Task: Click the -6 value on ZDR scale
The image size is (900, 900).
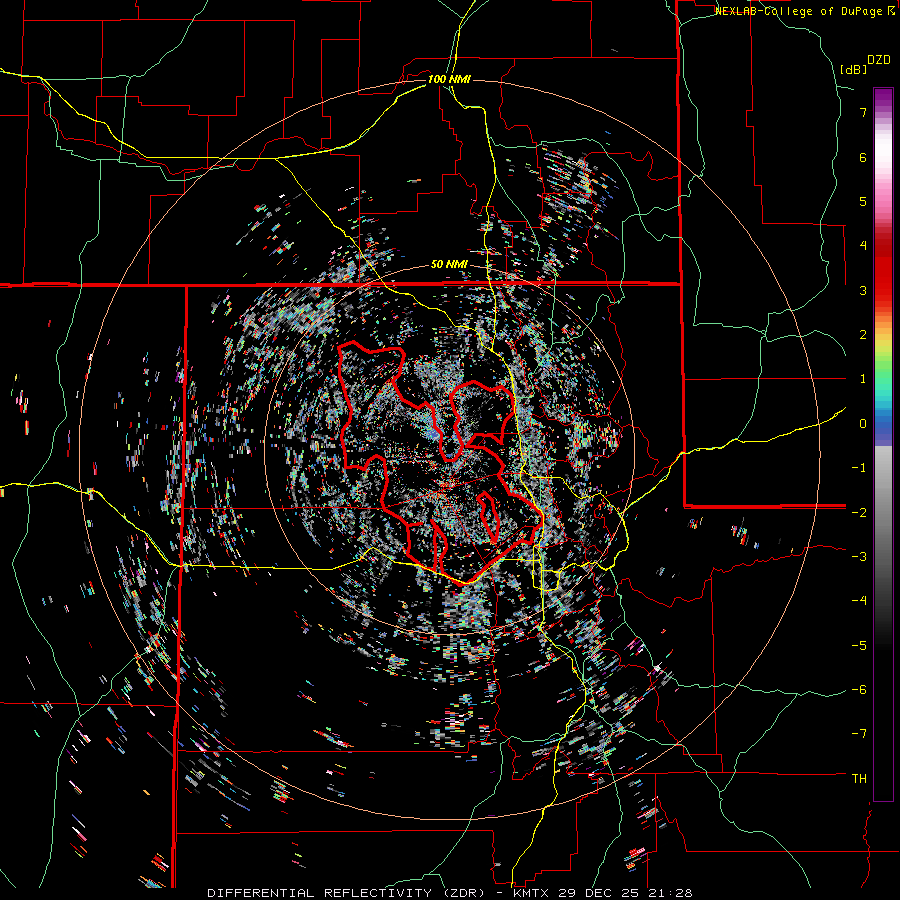Action: click(x=859, y=690)
